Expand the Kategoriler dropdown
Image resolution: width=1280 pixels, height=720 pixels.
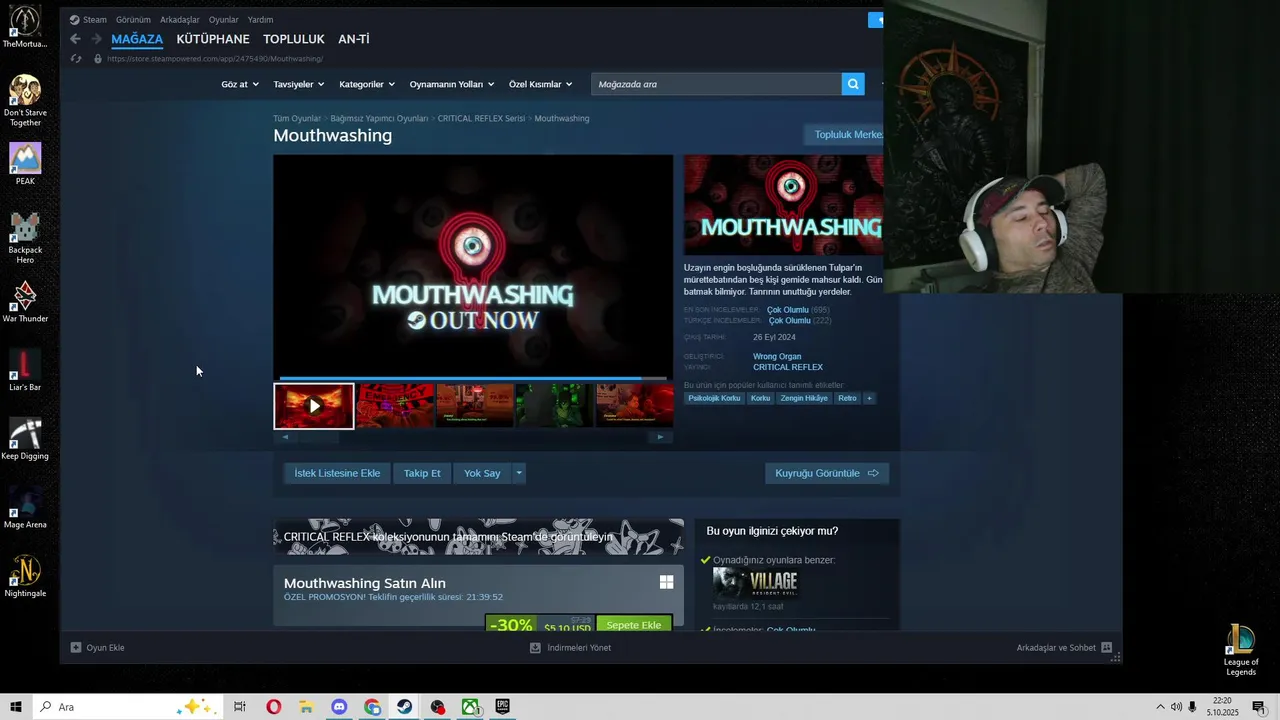click(366, 84)
